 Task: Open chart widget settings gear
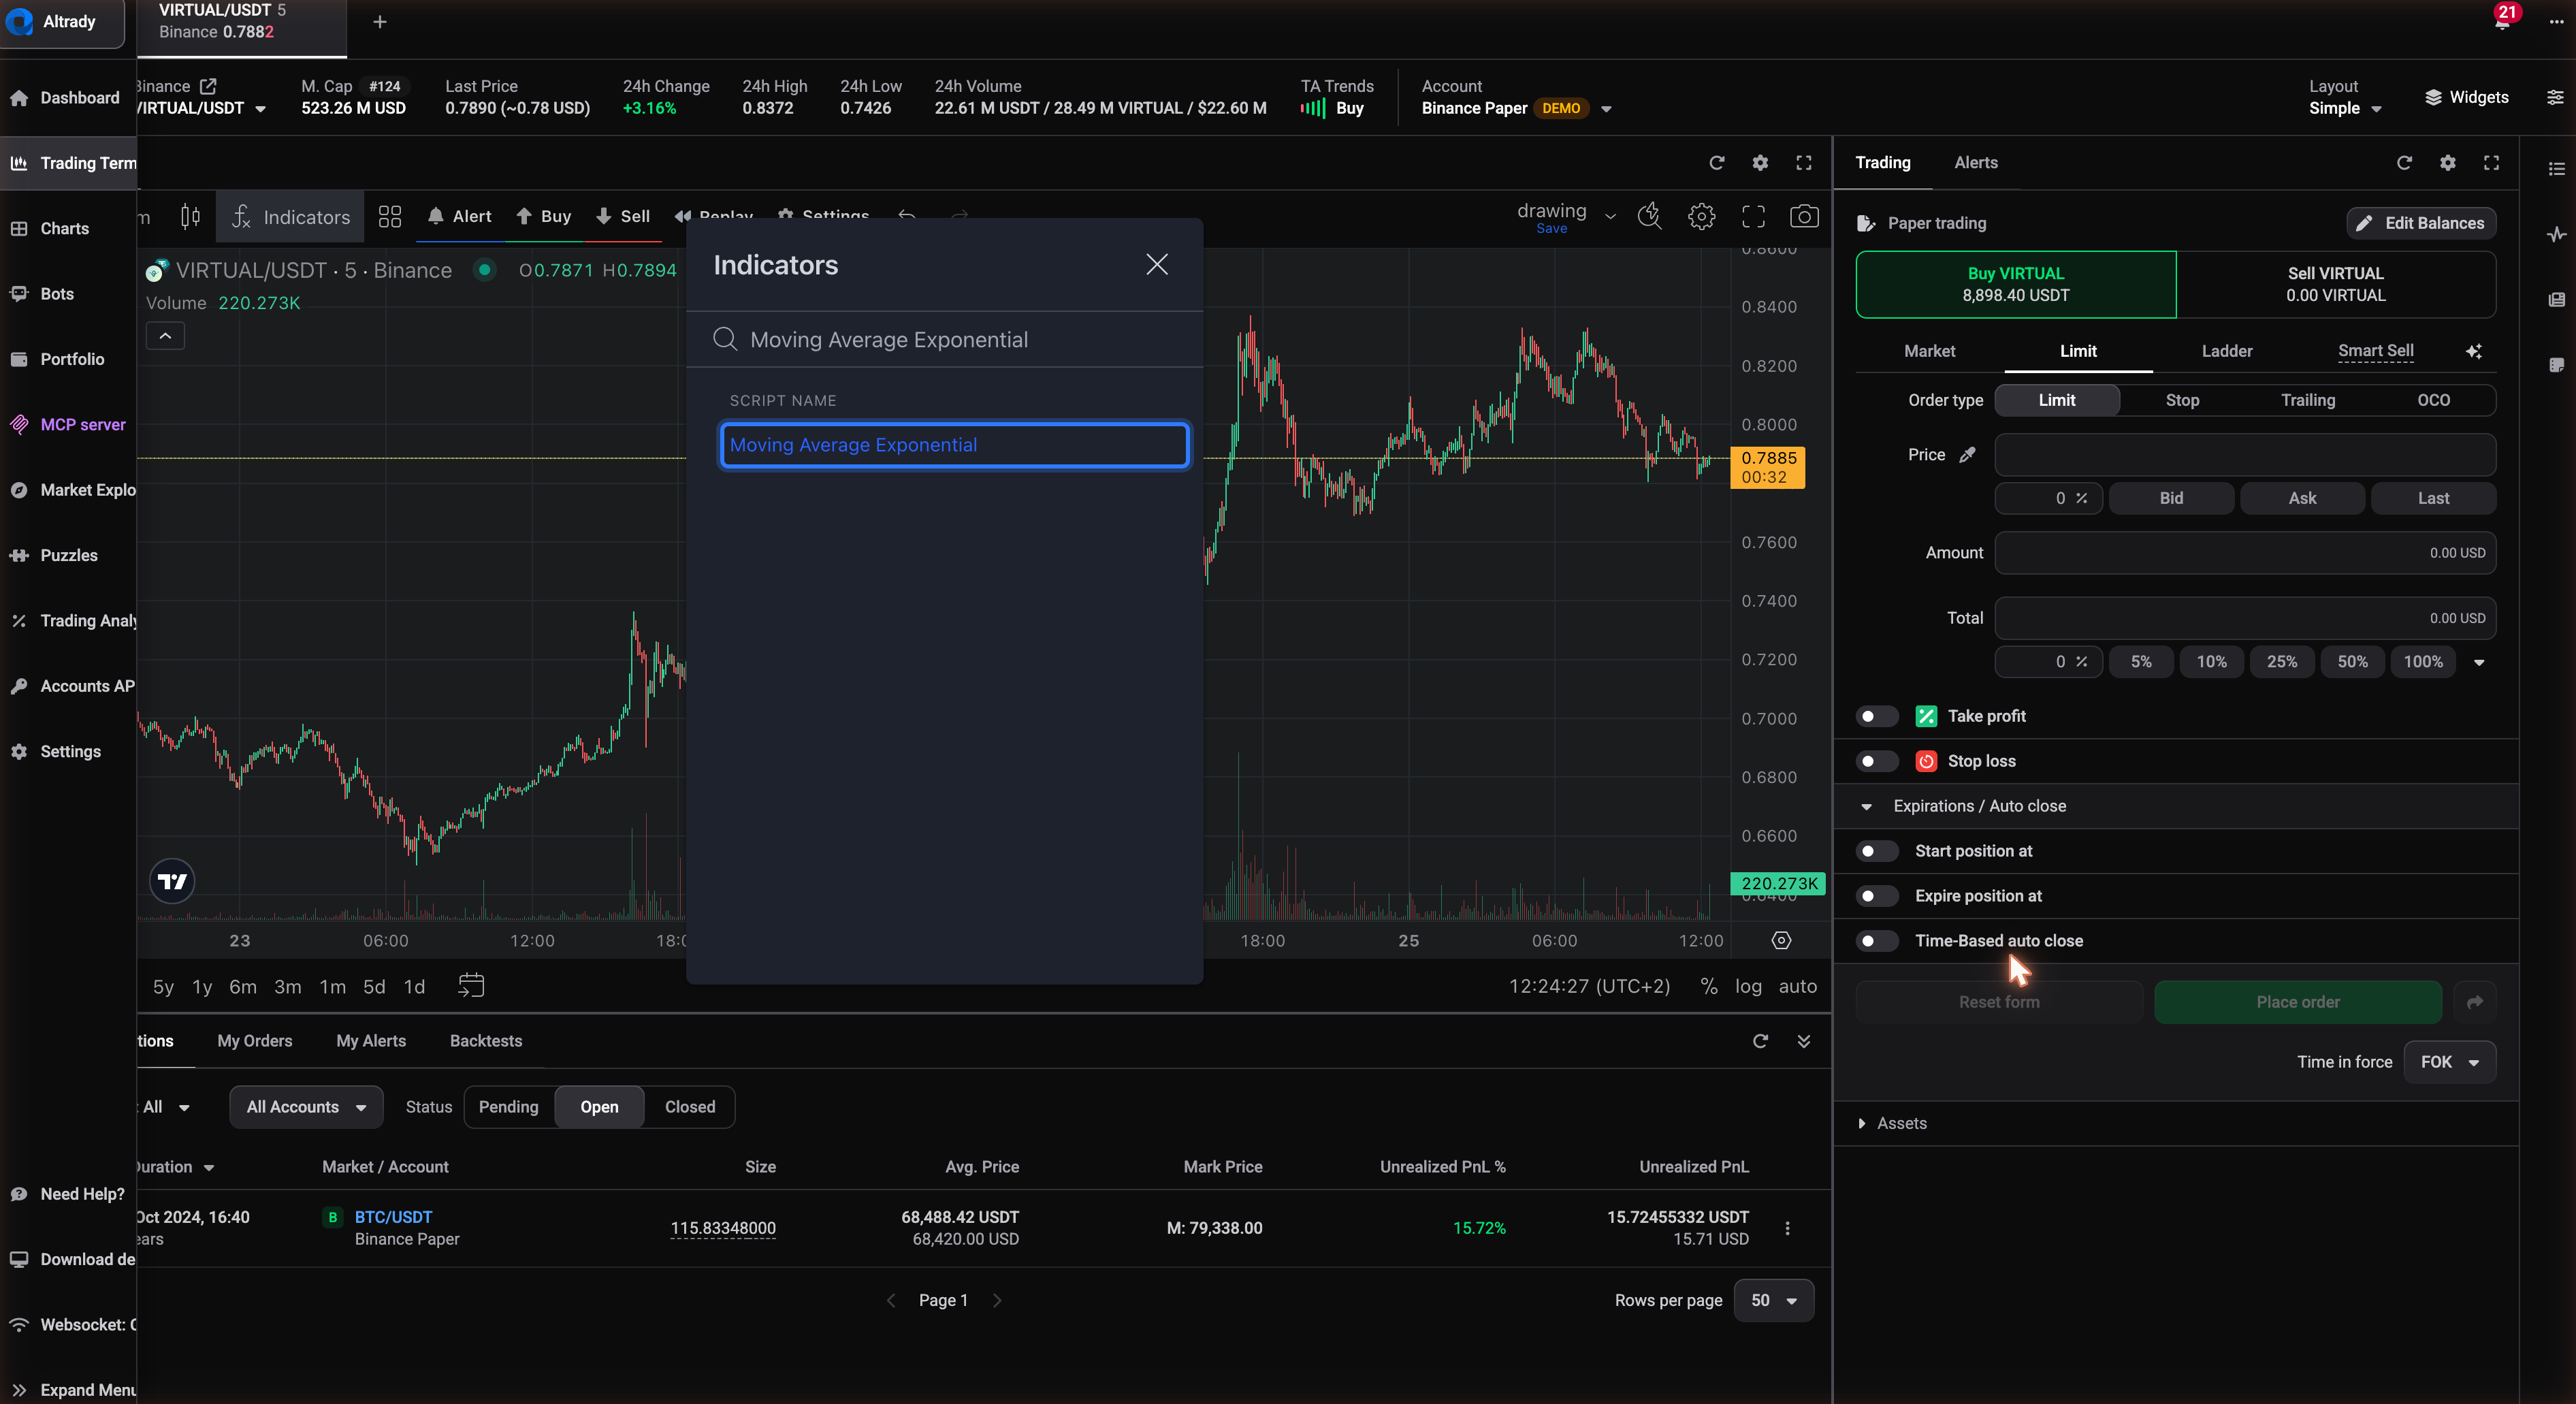(x=1760, y=162)
